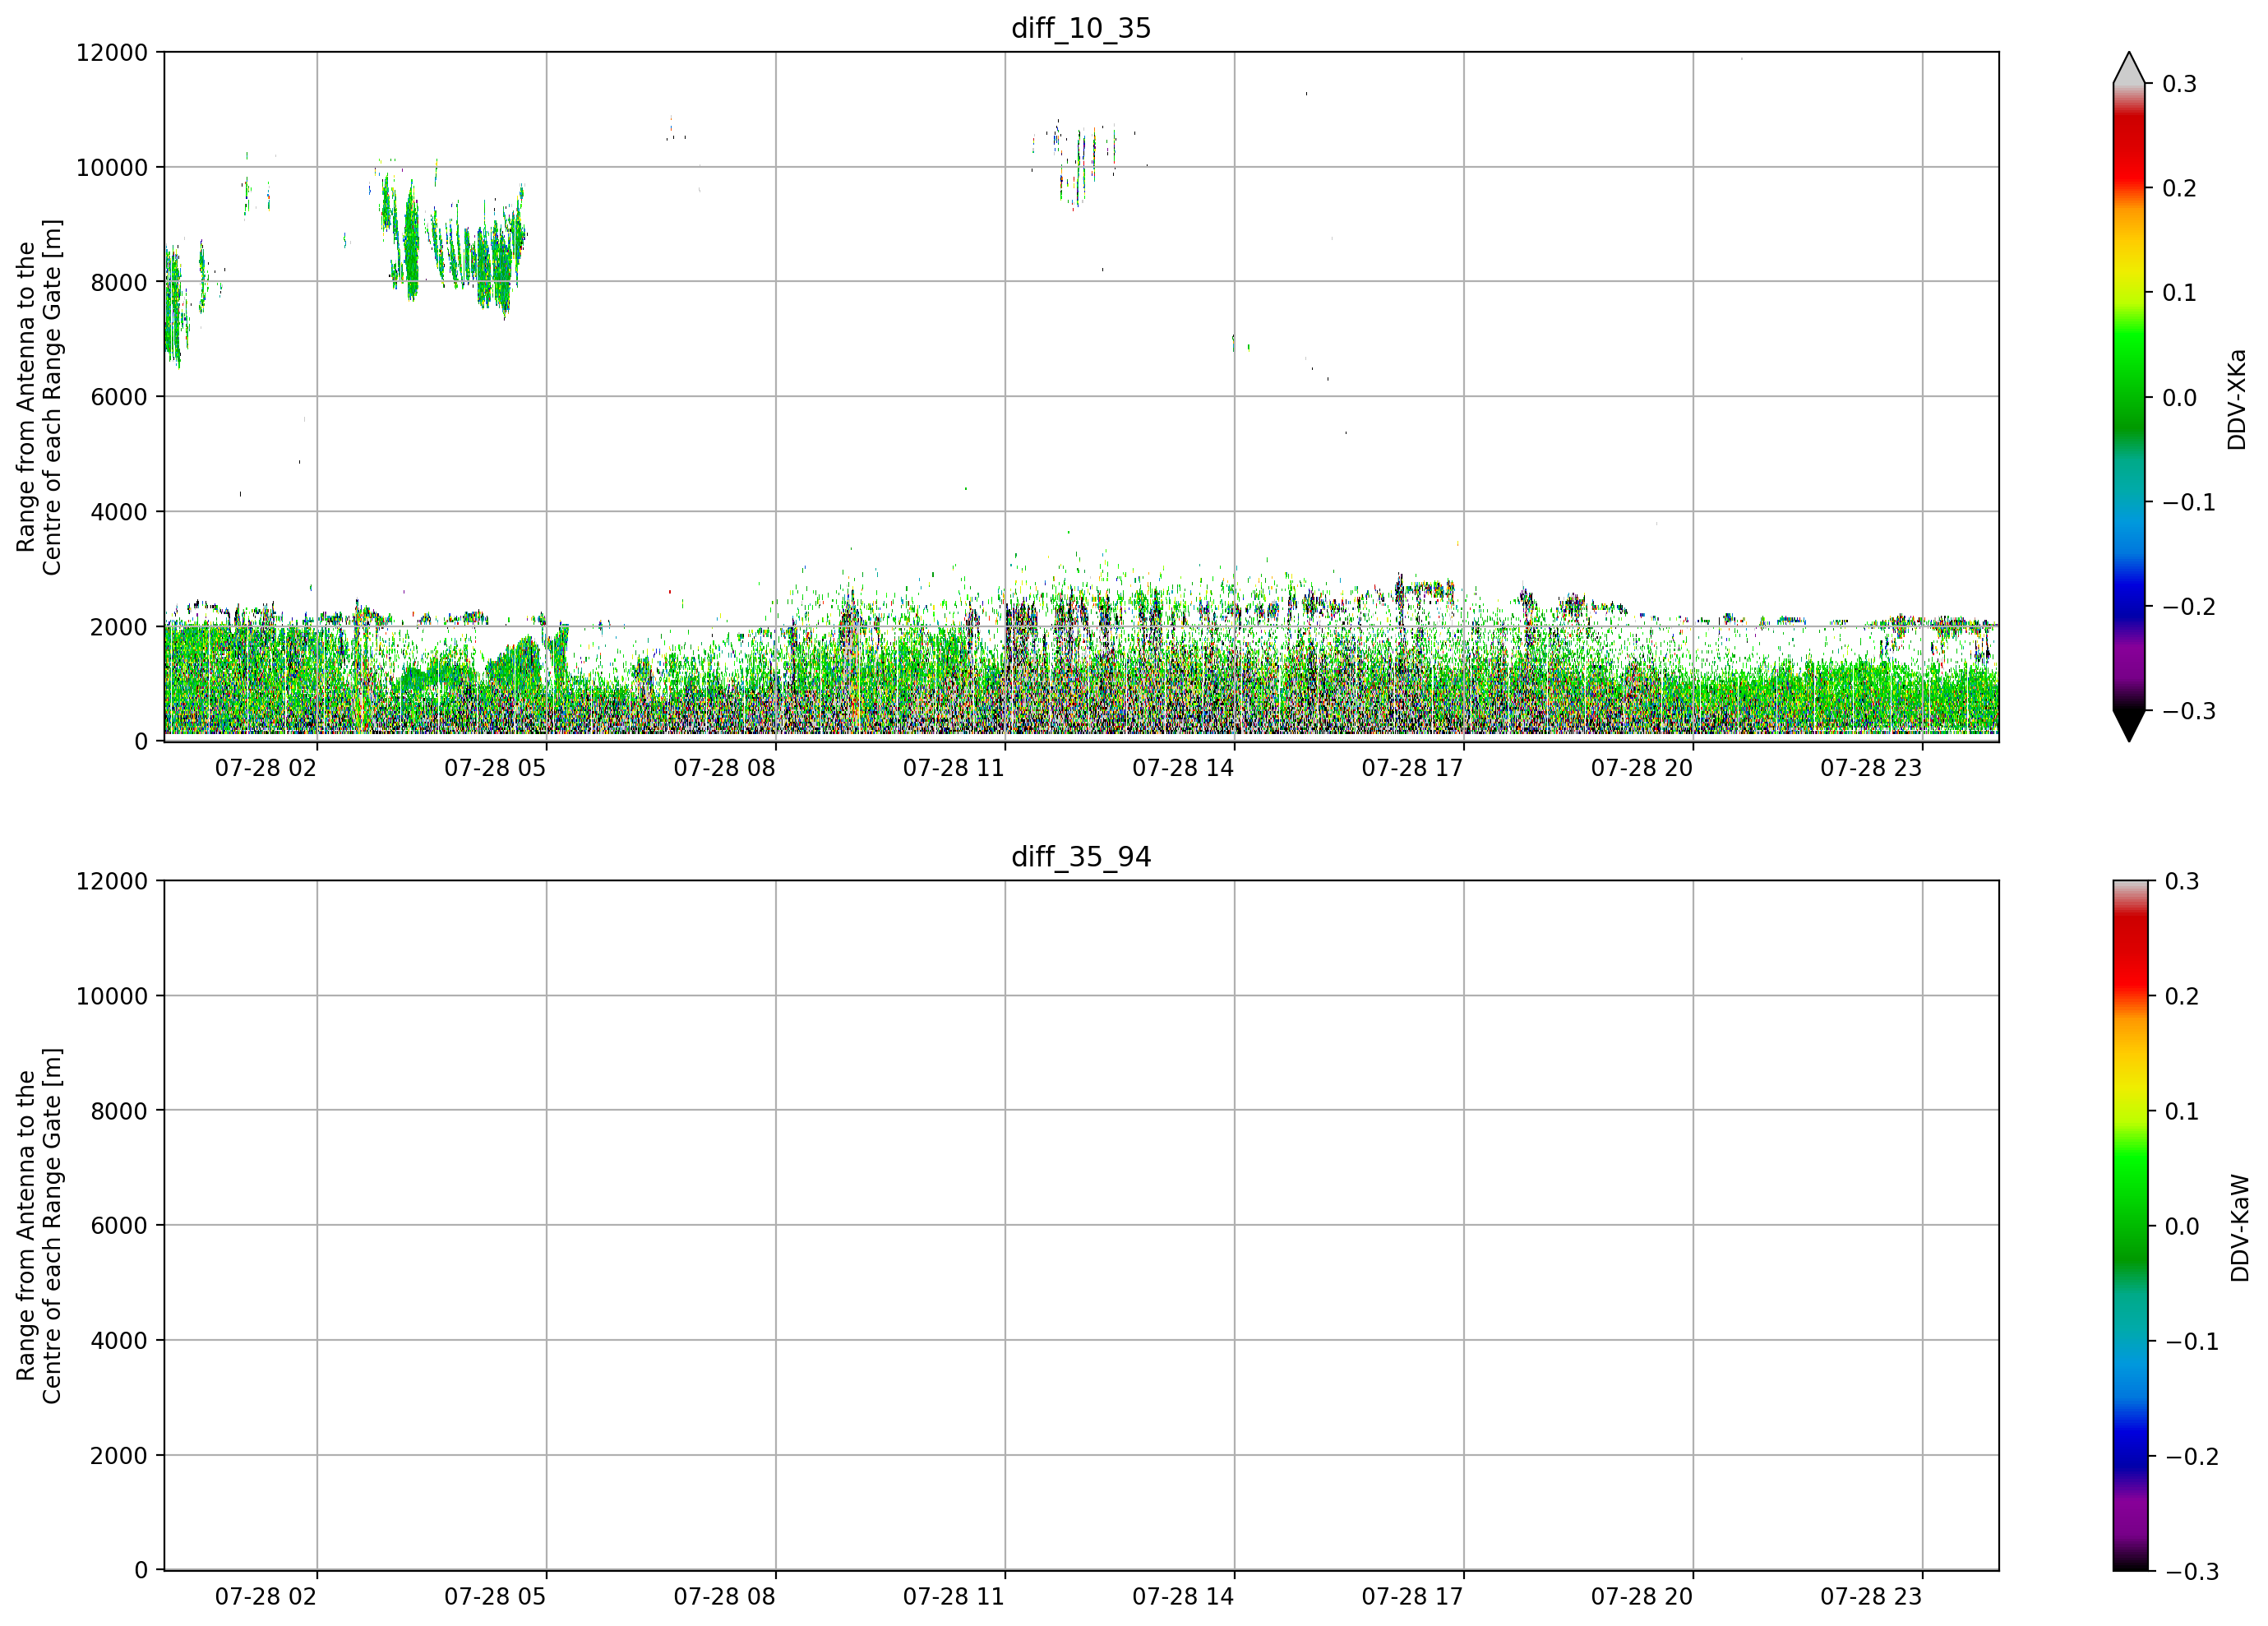Screen dimensions: 2268x1626
Task: Click '07-28 20' under the diff_10_35 plot
Action: [1642, 768]
